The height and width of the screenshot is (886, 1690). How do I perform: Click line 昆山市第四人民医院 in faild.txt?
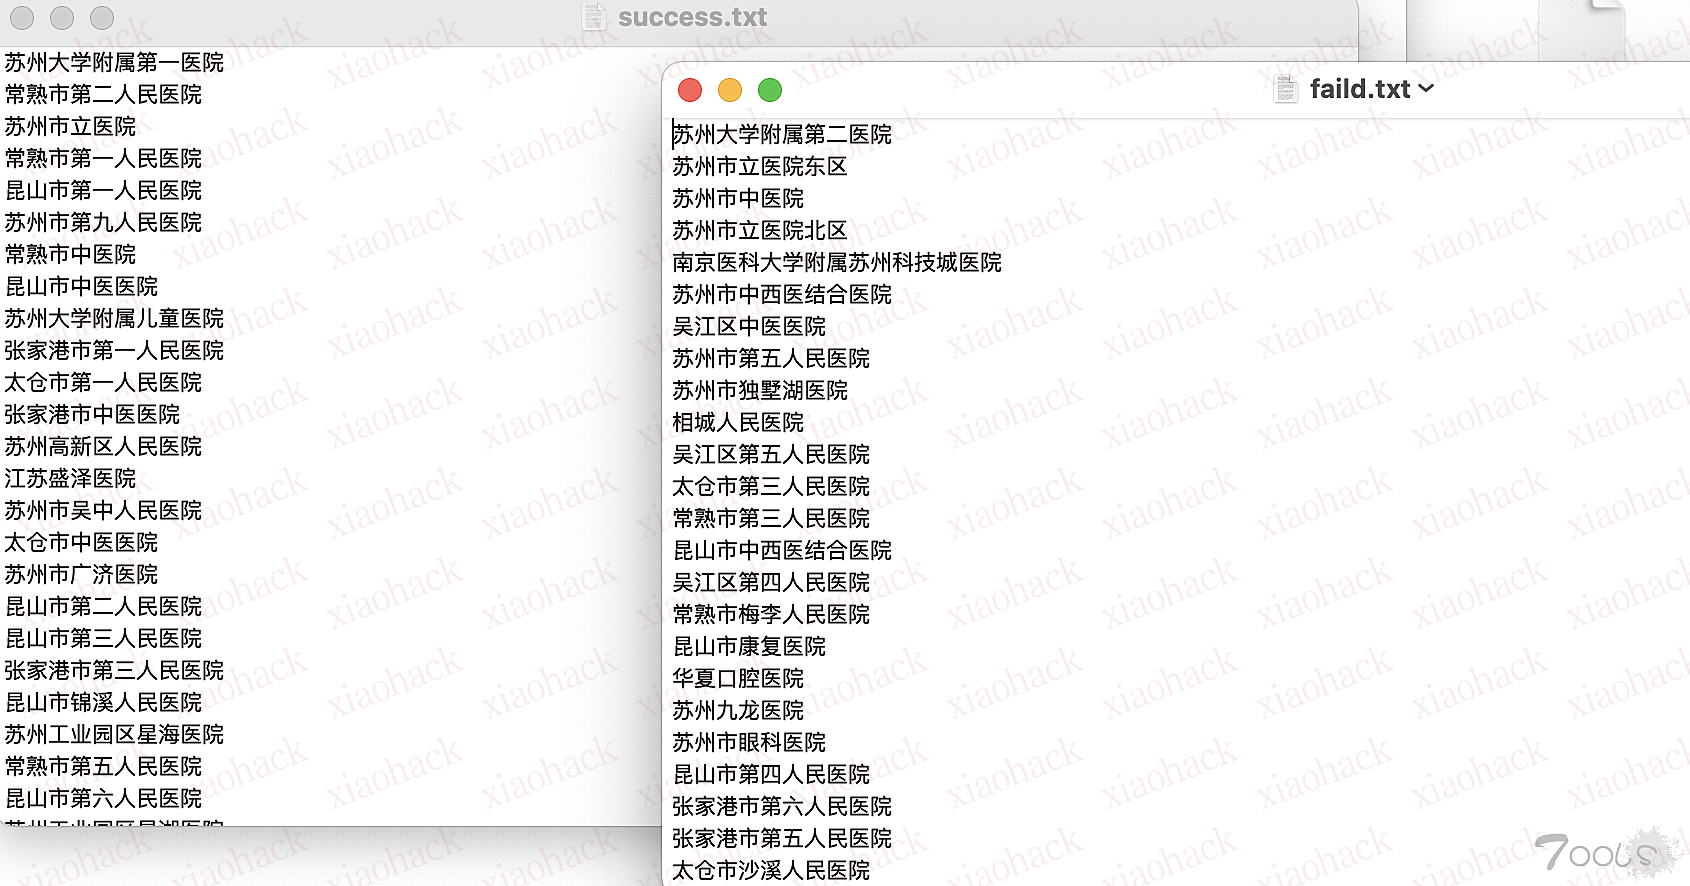pyautogui.click(x=771, y=774)
